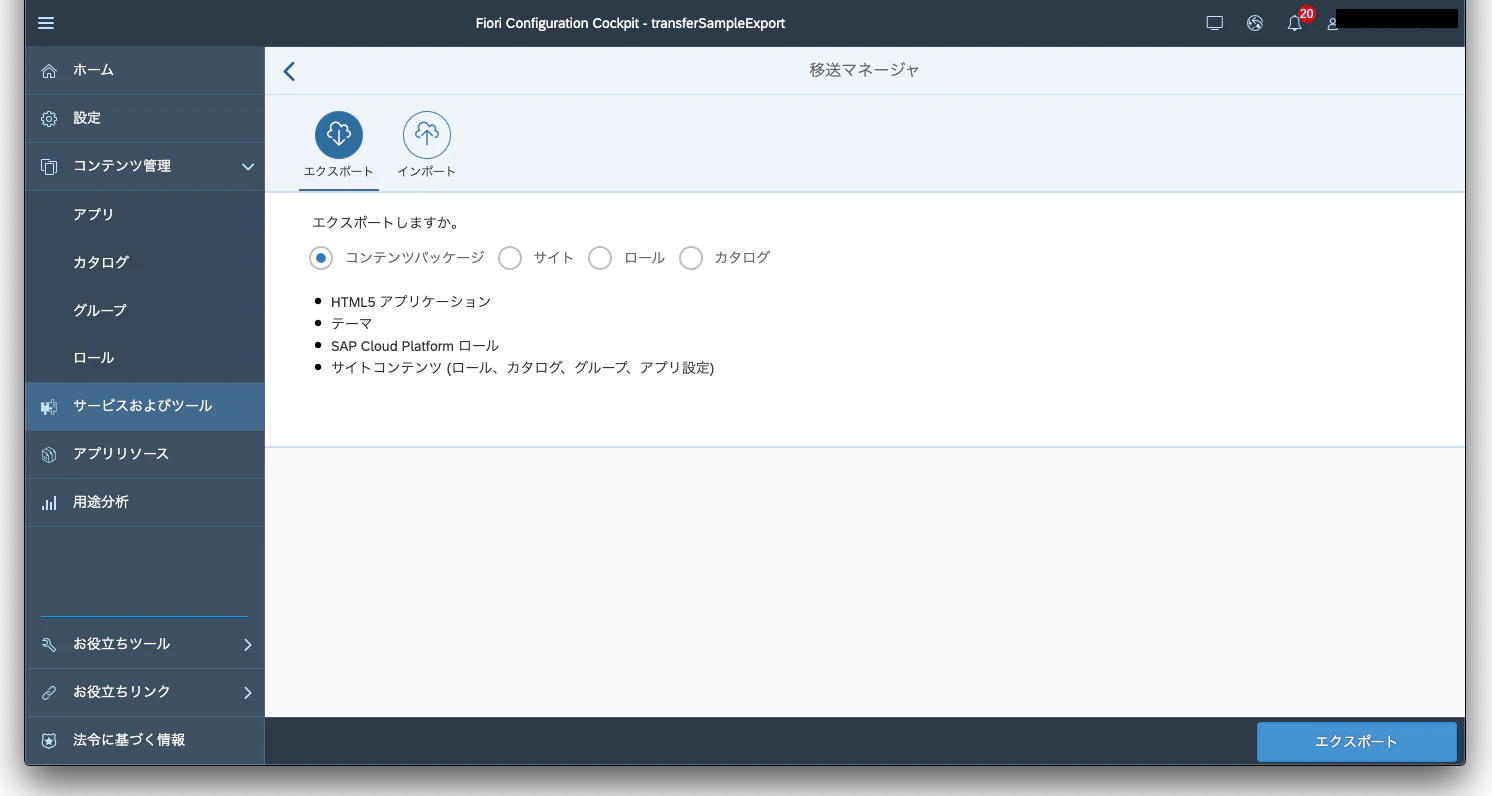Click the エクスポート cloud download icon

pos(339,135)
